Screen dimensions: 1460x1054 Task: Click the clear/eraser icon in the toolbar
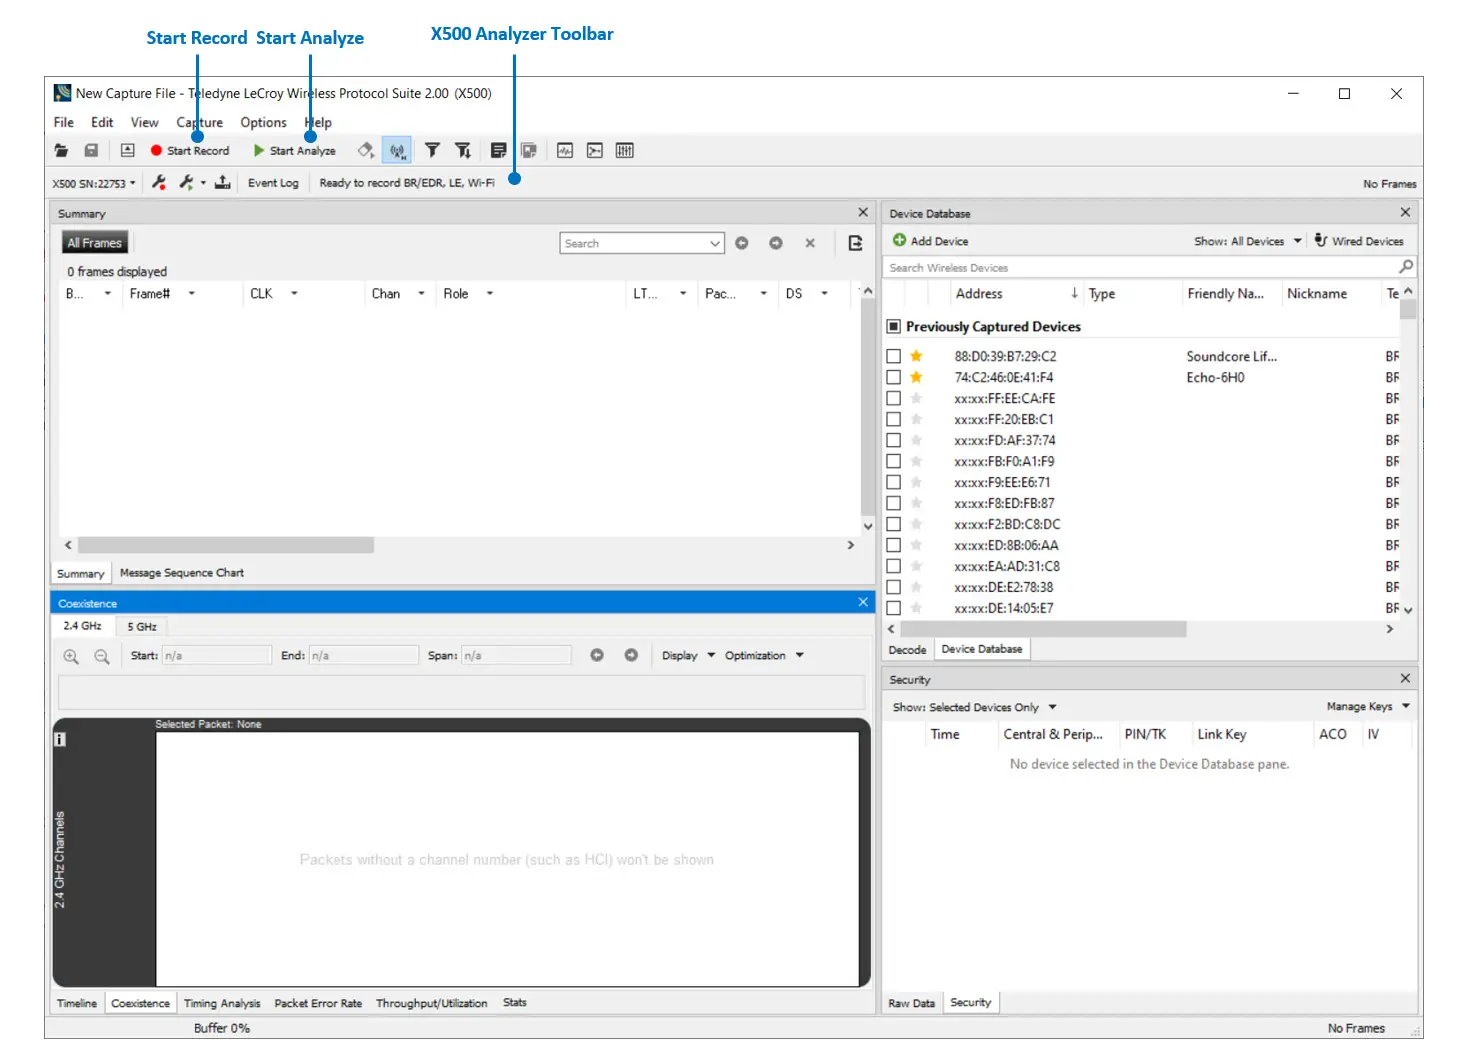tap(366, 151)
